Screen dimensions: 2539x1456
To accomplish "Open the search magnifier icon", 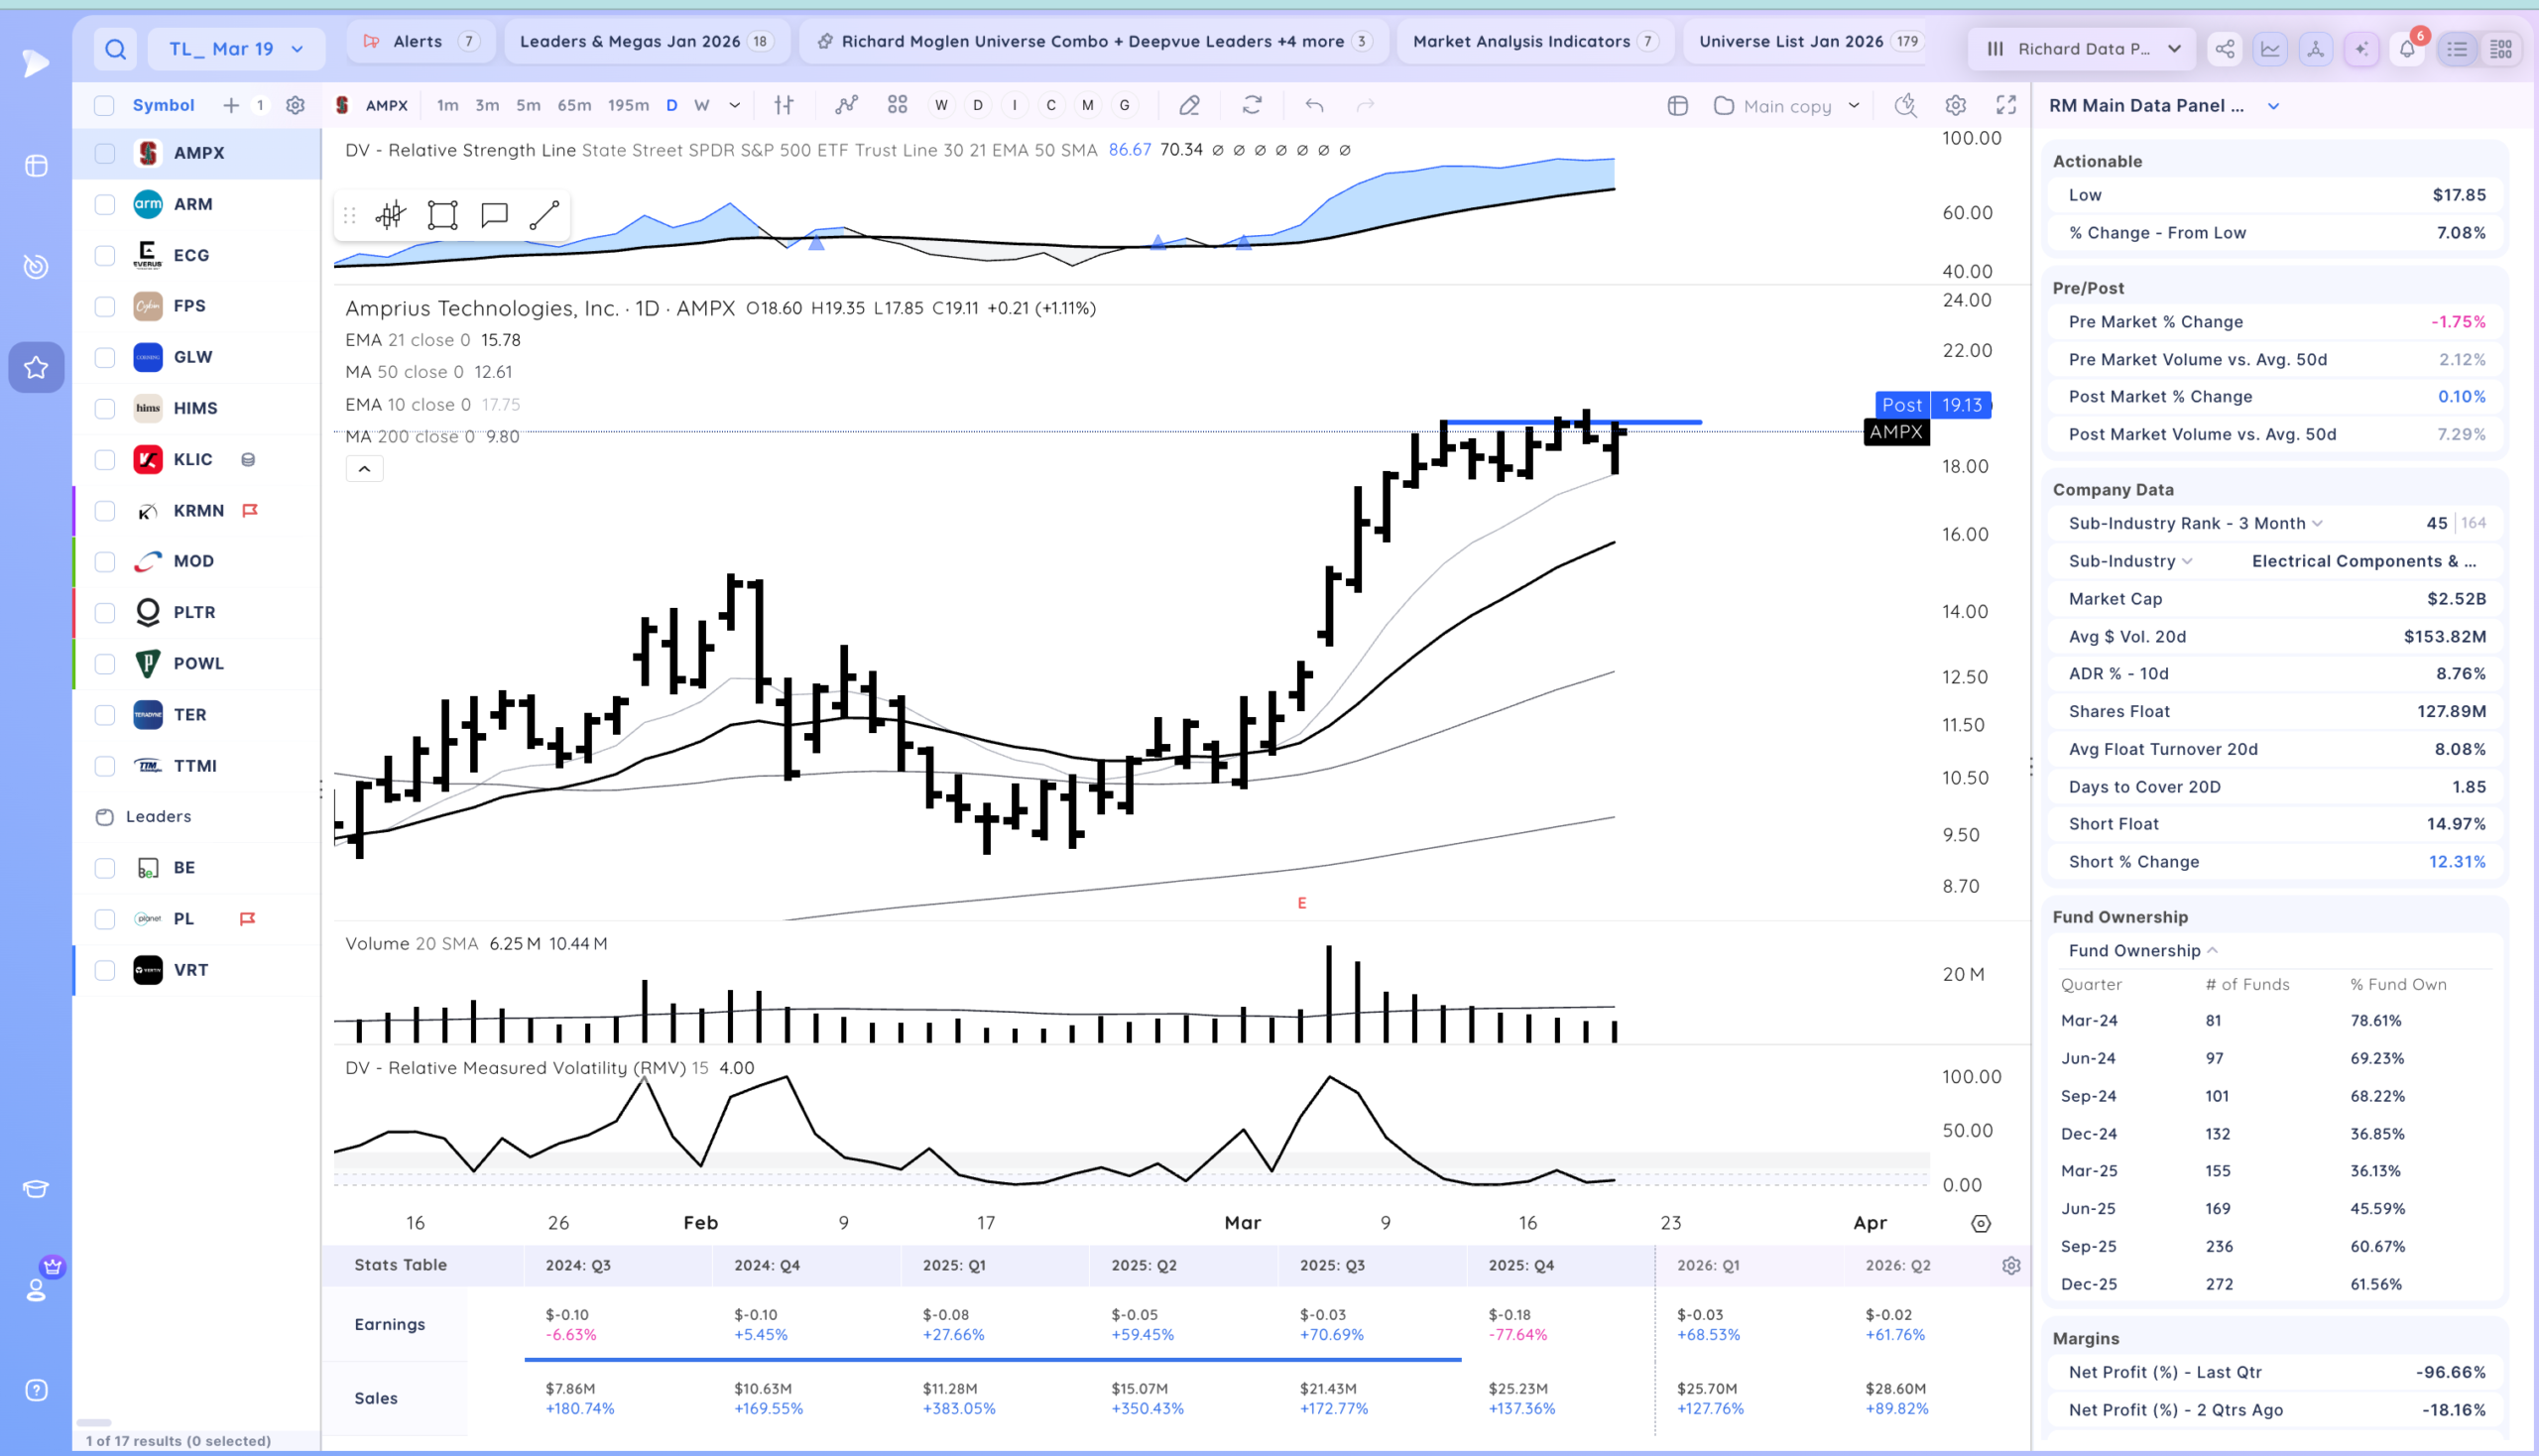I will click(x=116, y=49).
